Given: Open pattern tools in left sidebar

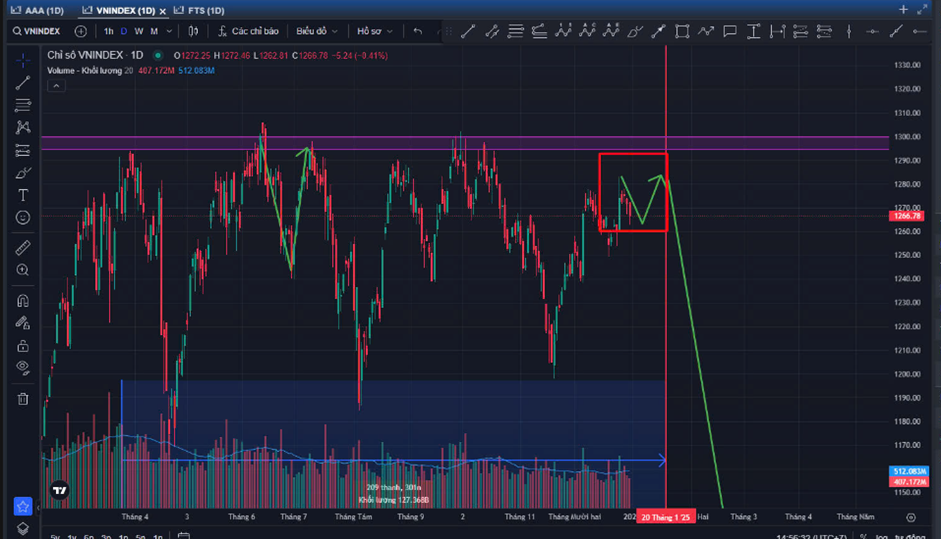Looking at the screenshot, I should [x=23, y=127].
